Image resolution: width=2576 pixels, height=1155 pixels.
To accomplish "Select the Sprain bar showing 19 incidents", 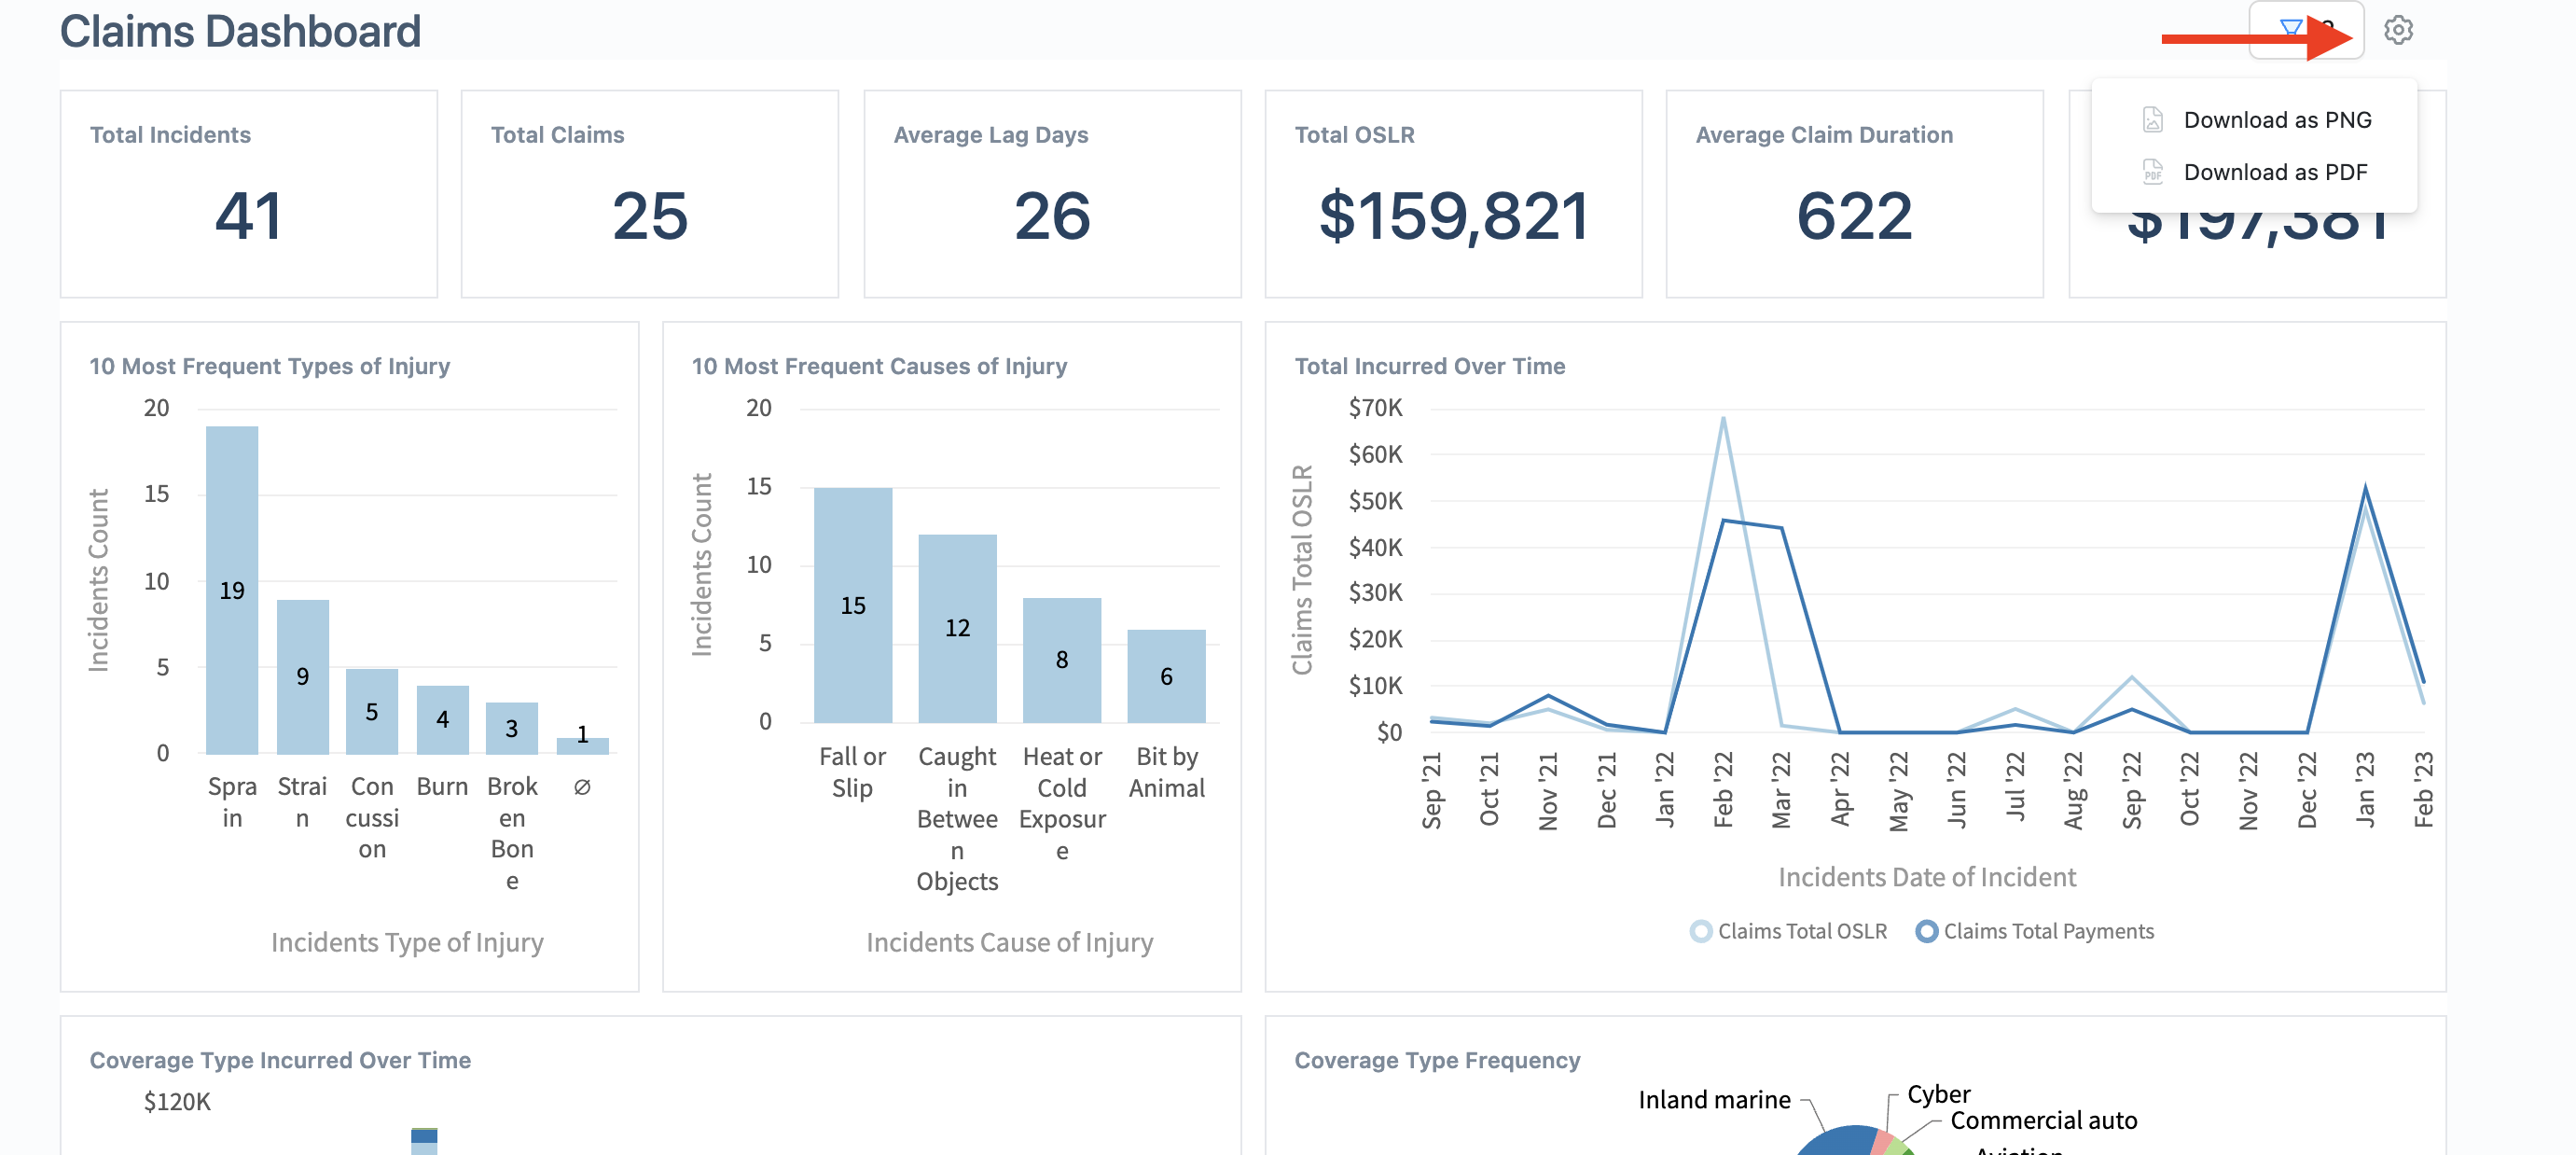I will pyautogui.click(x=232, y=590).
